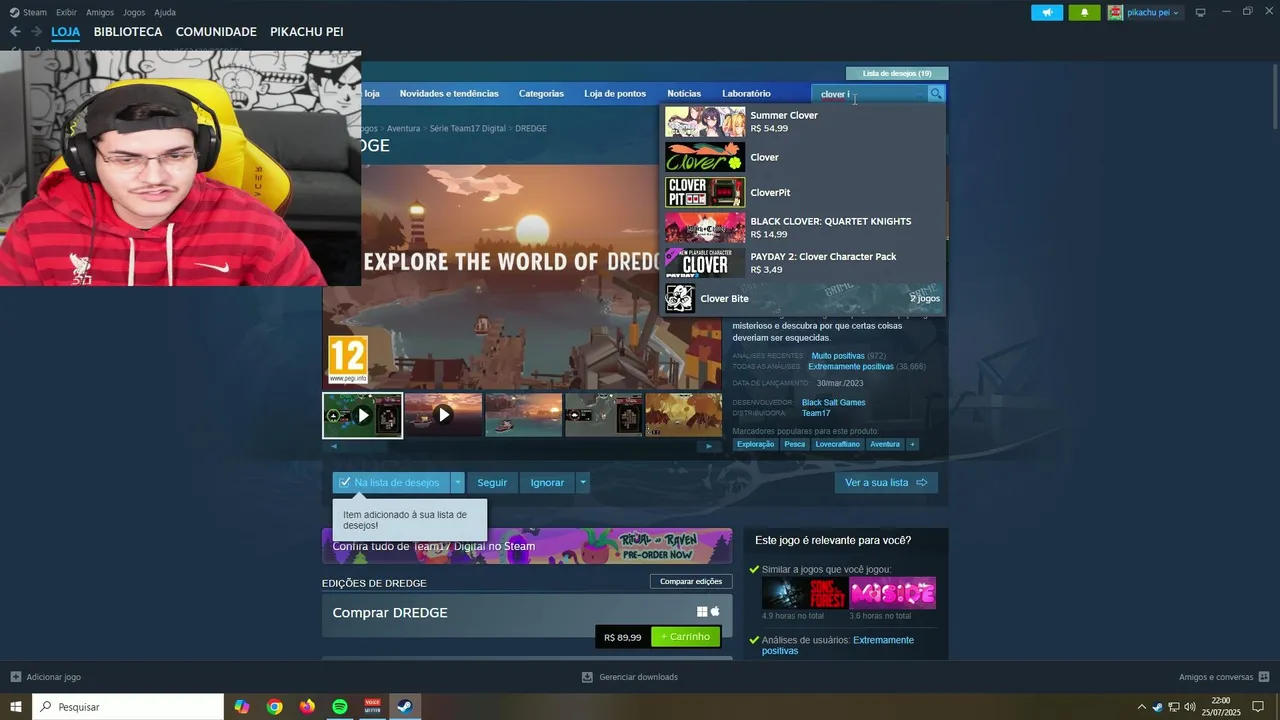Click the Lovecraftiano tag

click(837, 444)
